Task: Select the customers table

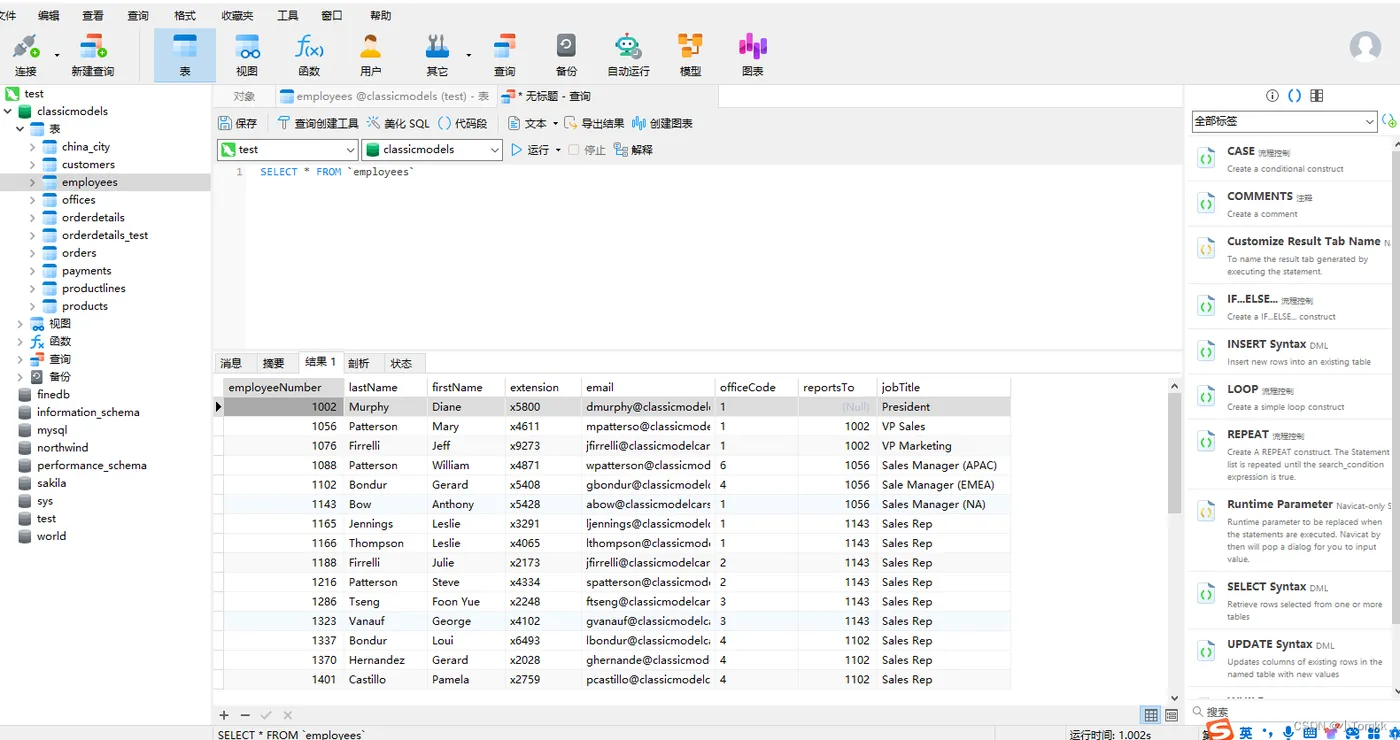Action: click(x=88, y=165)
